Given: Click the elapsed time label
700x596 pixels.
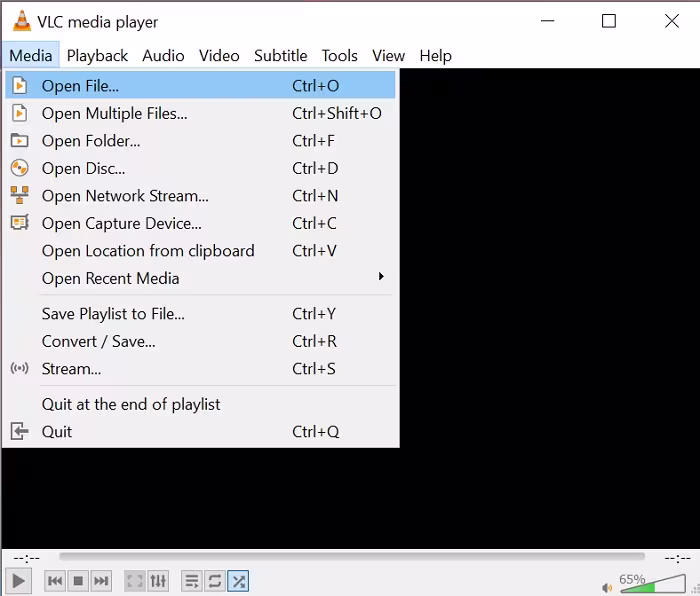Looking at the screenshot, I should click(26, 558).
